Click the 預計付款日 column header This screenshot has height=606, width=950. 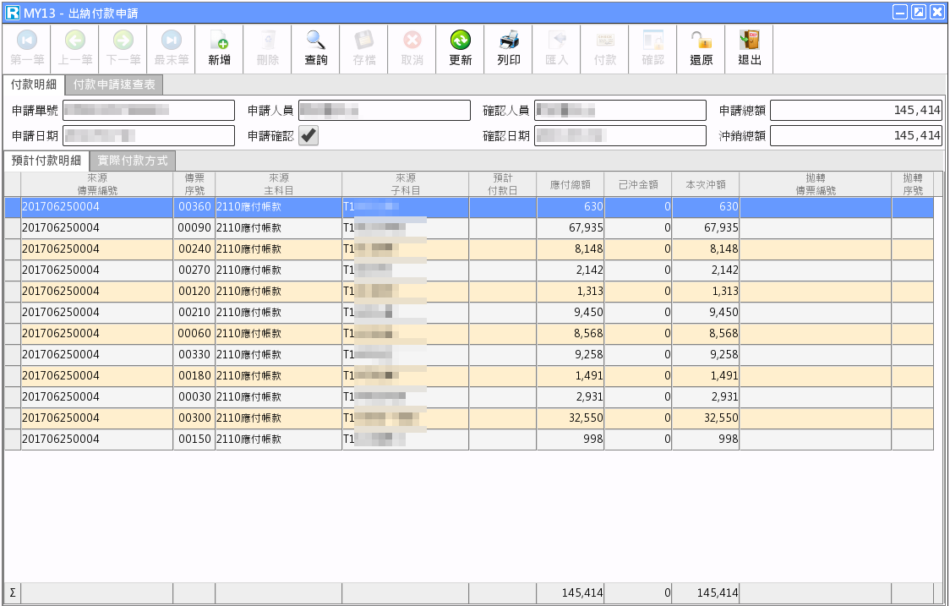point(503,184)
